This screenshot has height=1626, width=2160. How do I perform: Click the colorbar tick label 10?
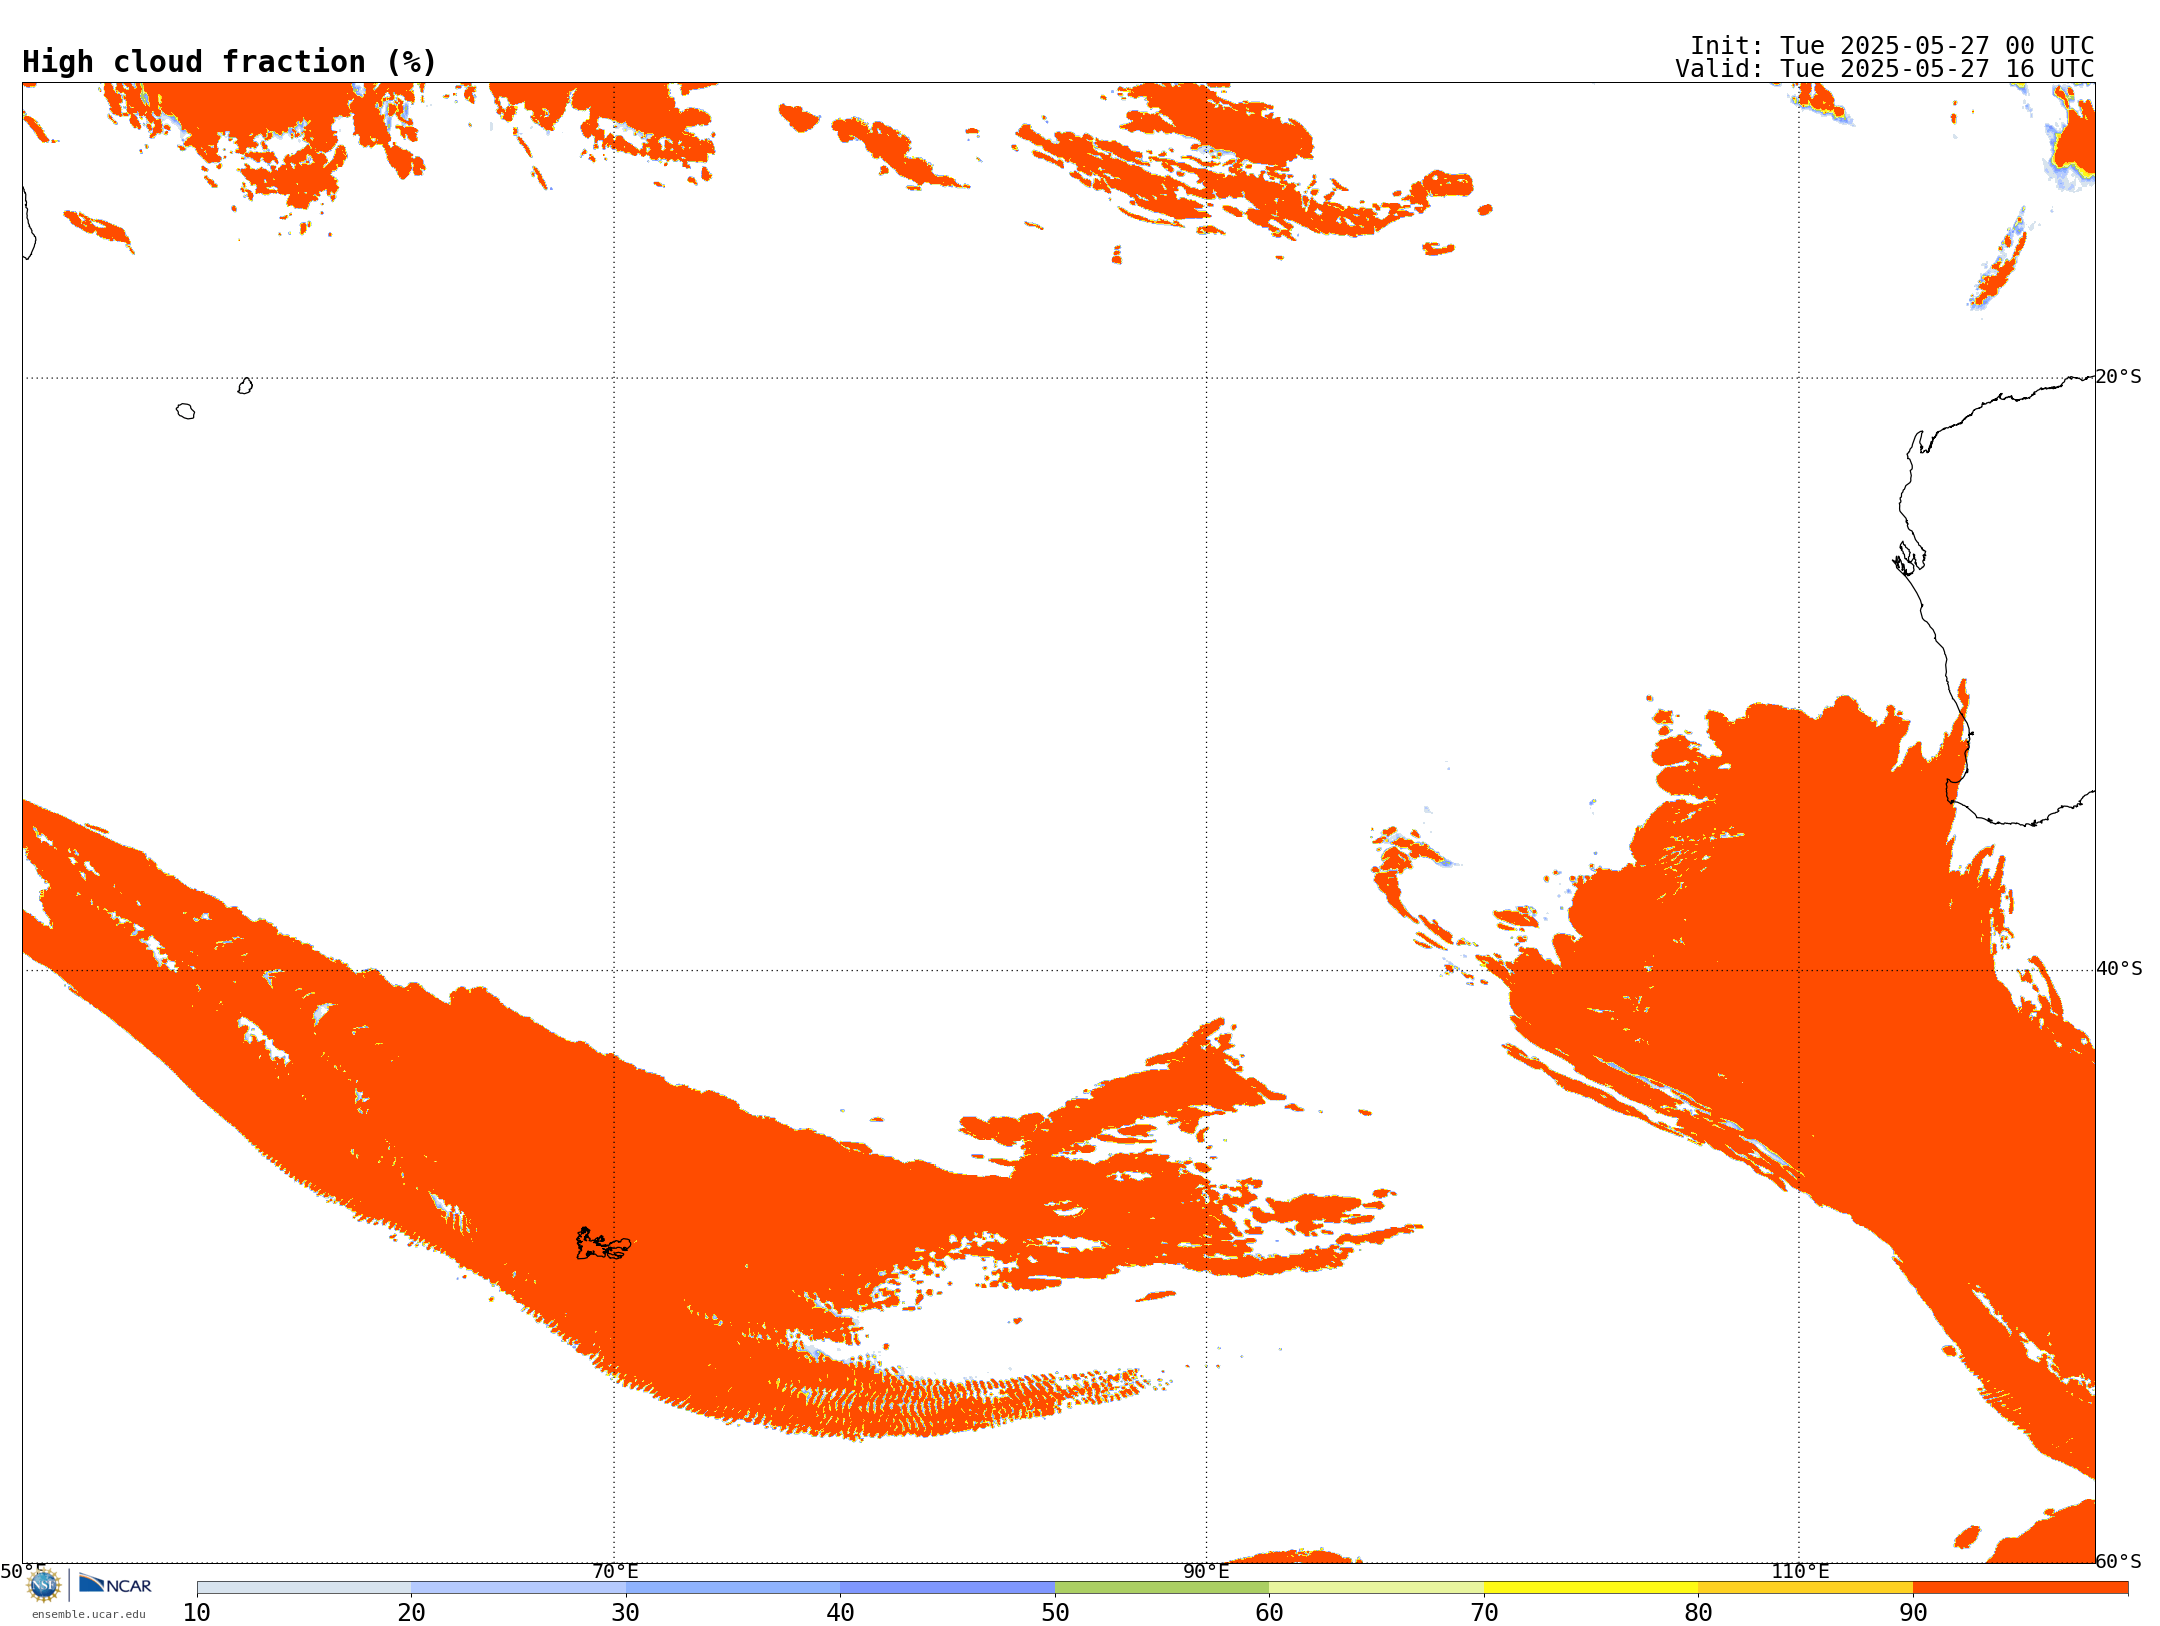click(x=197, y=1612)
